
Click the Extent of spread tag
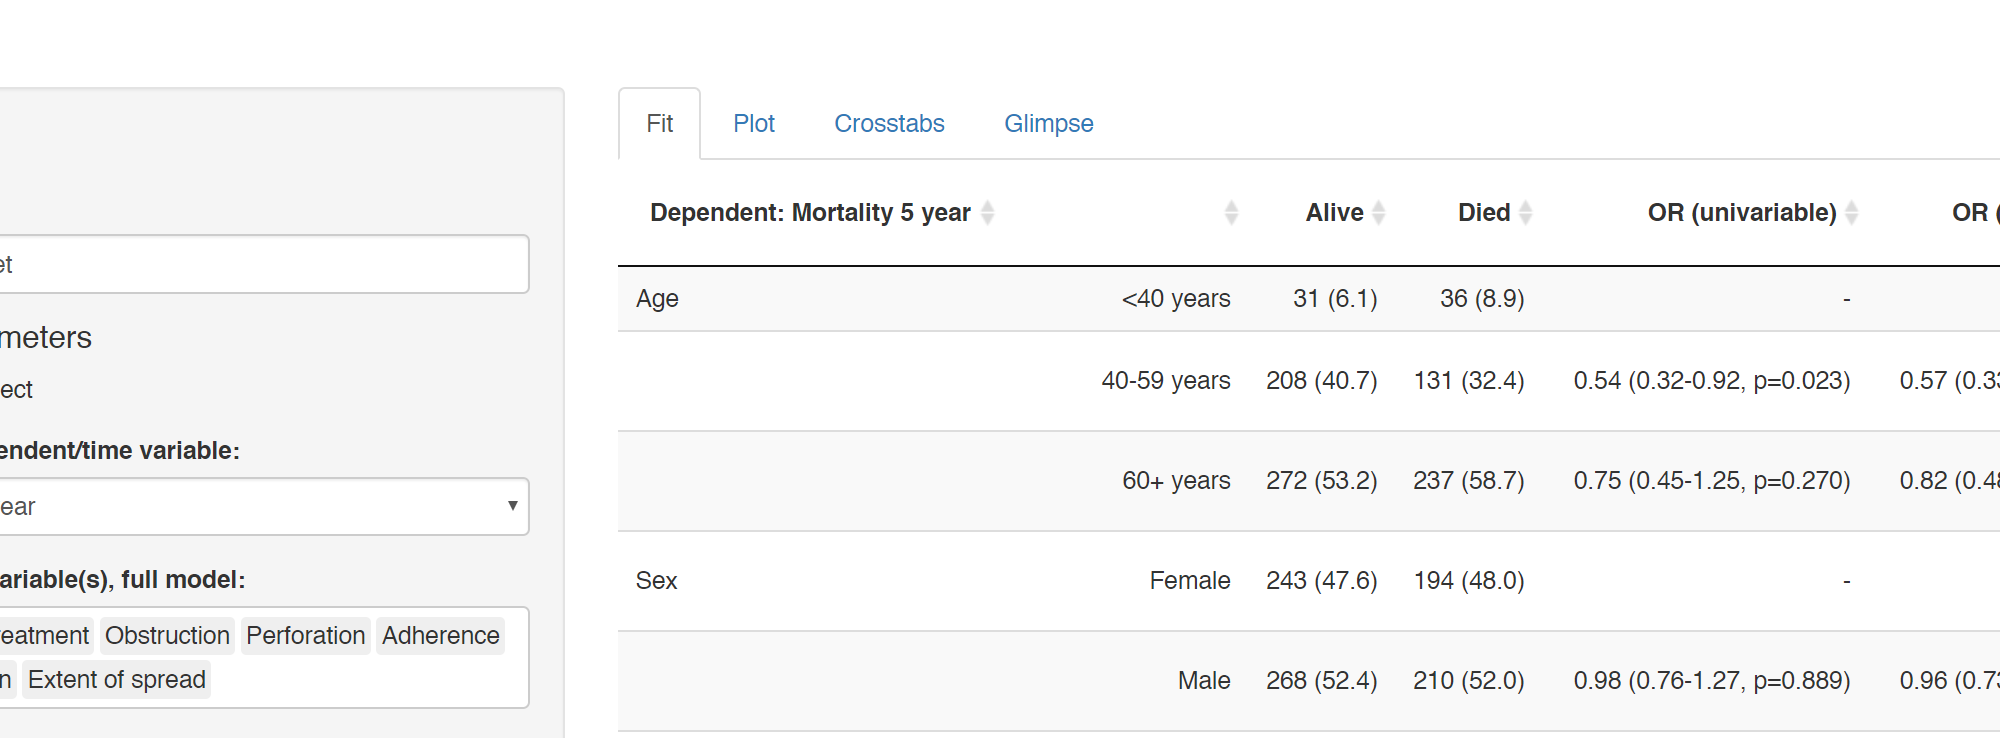pos(117,680)
